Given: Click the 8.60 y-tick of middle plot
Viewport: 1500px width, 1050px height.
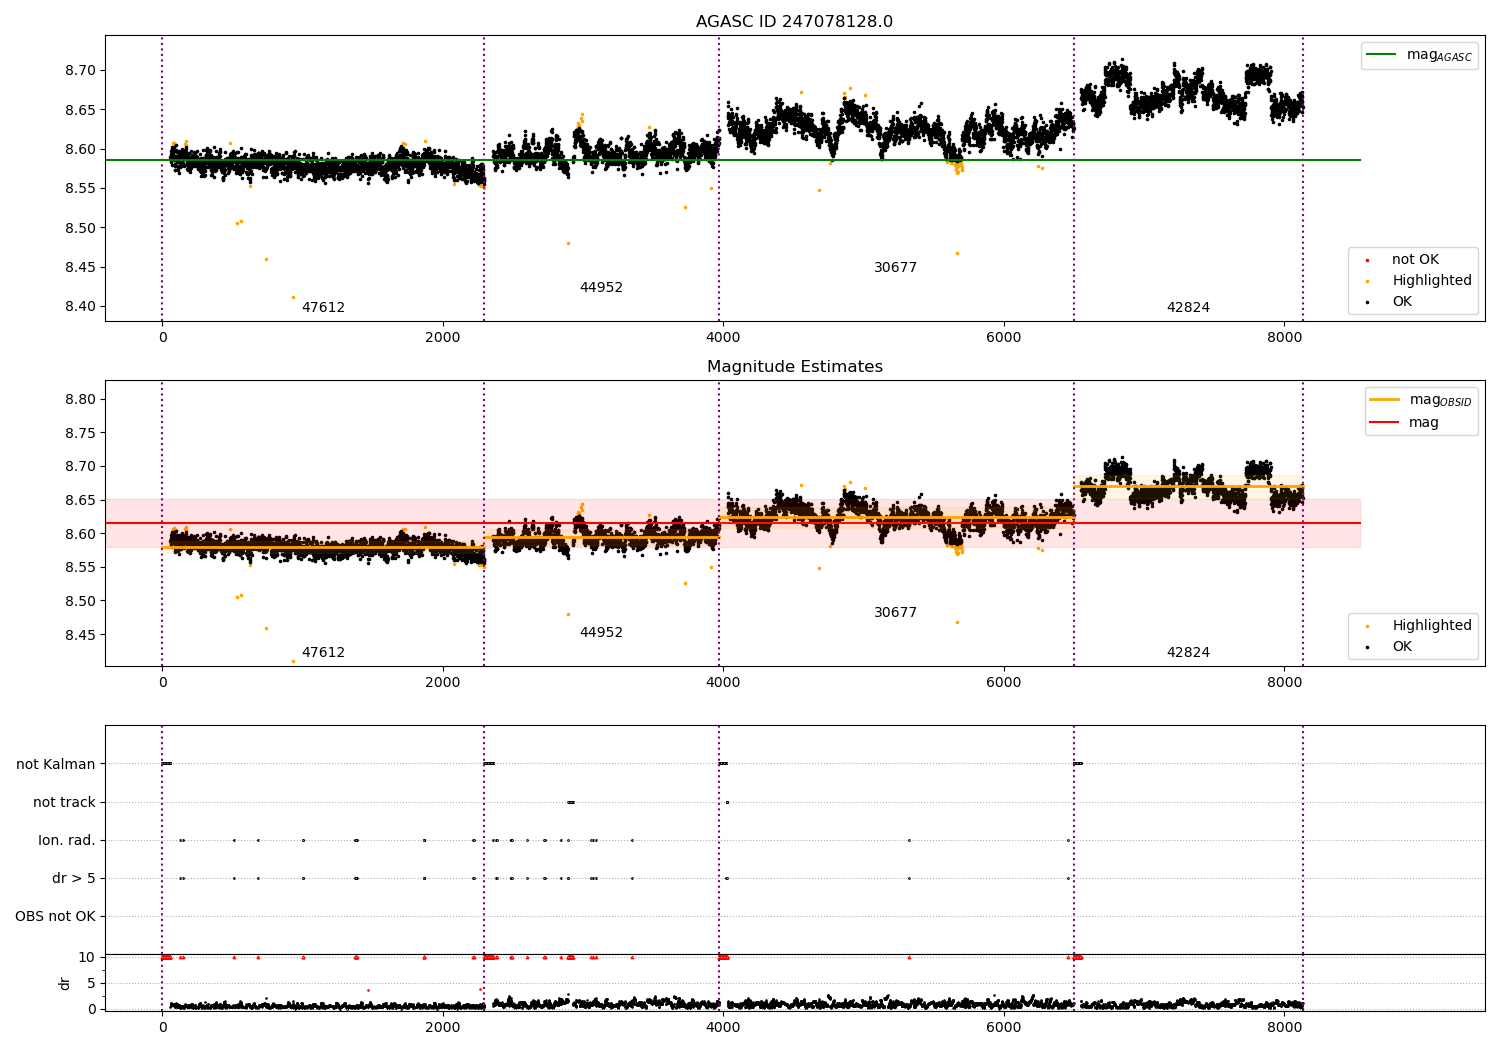Looking at the screenshot, I should pyautogui.click(x=81, y=534).
